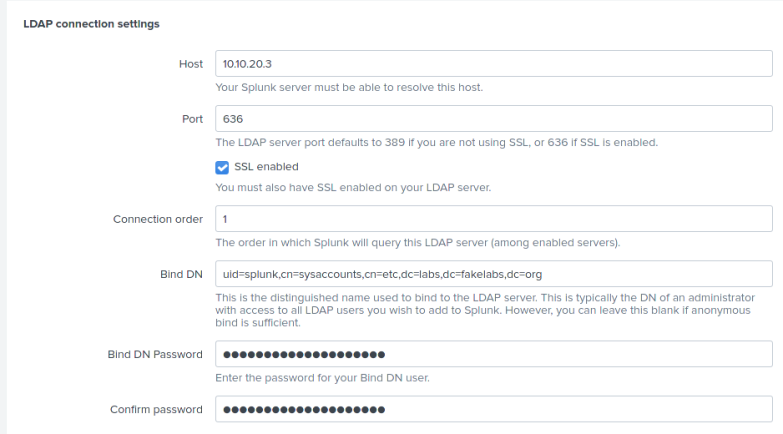Click the "Host" field label
783x434 pixels.
pos(191,64)
